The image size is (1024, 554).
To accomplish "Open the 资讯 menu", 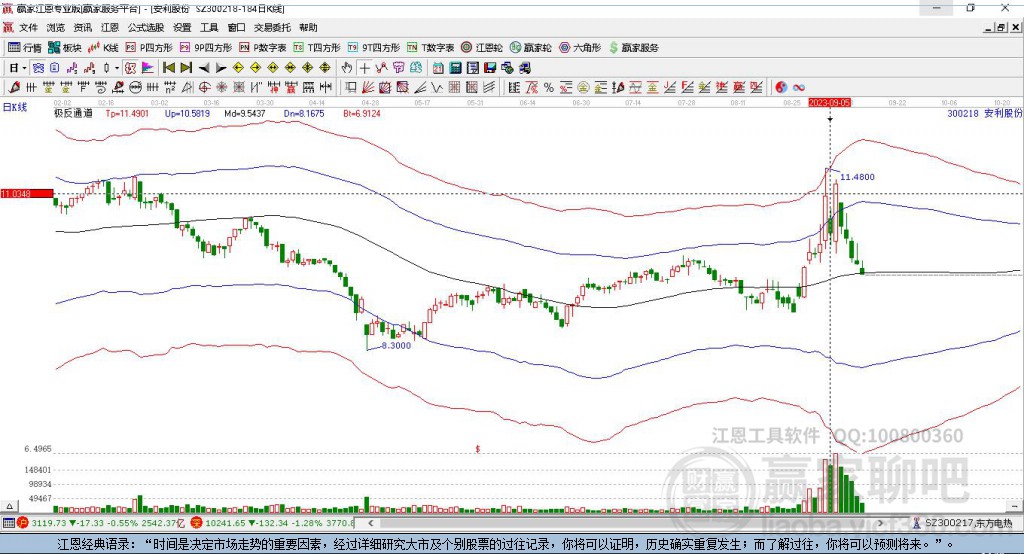I will [x=83, y=27].
